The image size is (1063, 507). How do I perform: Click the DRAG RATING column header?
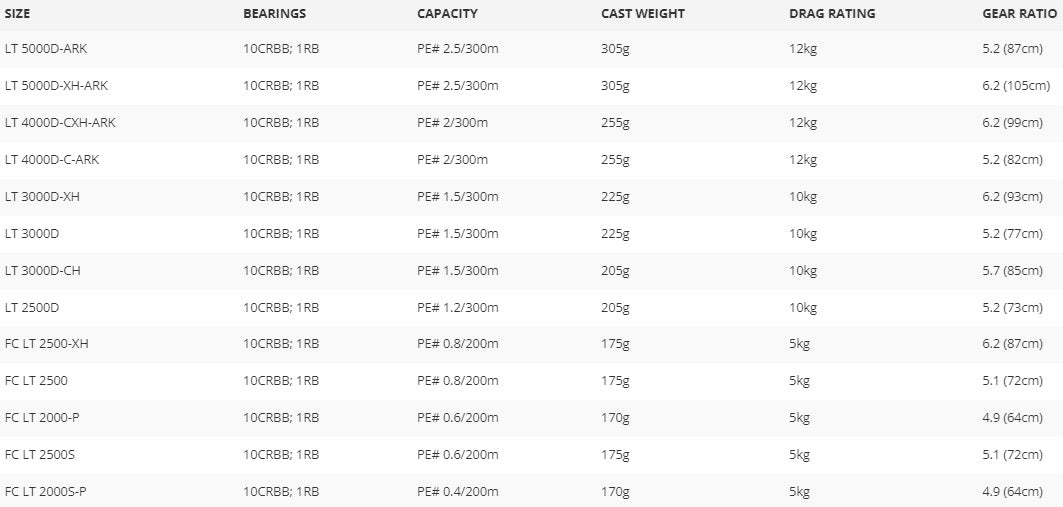[x=832, y=14]
